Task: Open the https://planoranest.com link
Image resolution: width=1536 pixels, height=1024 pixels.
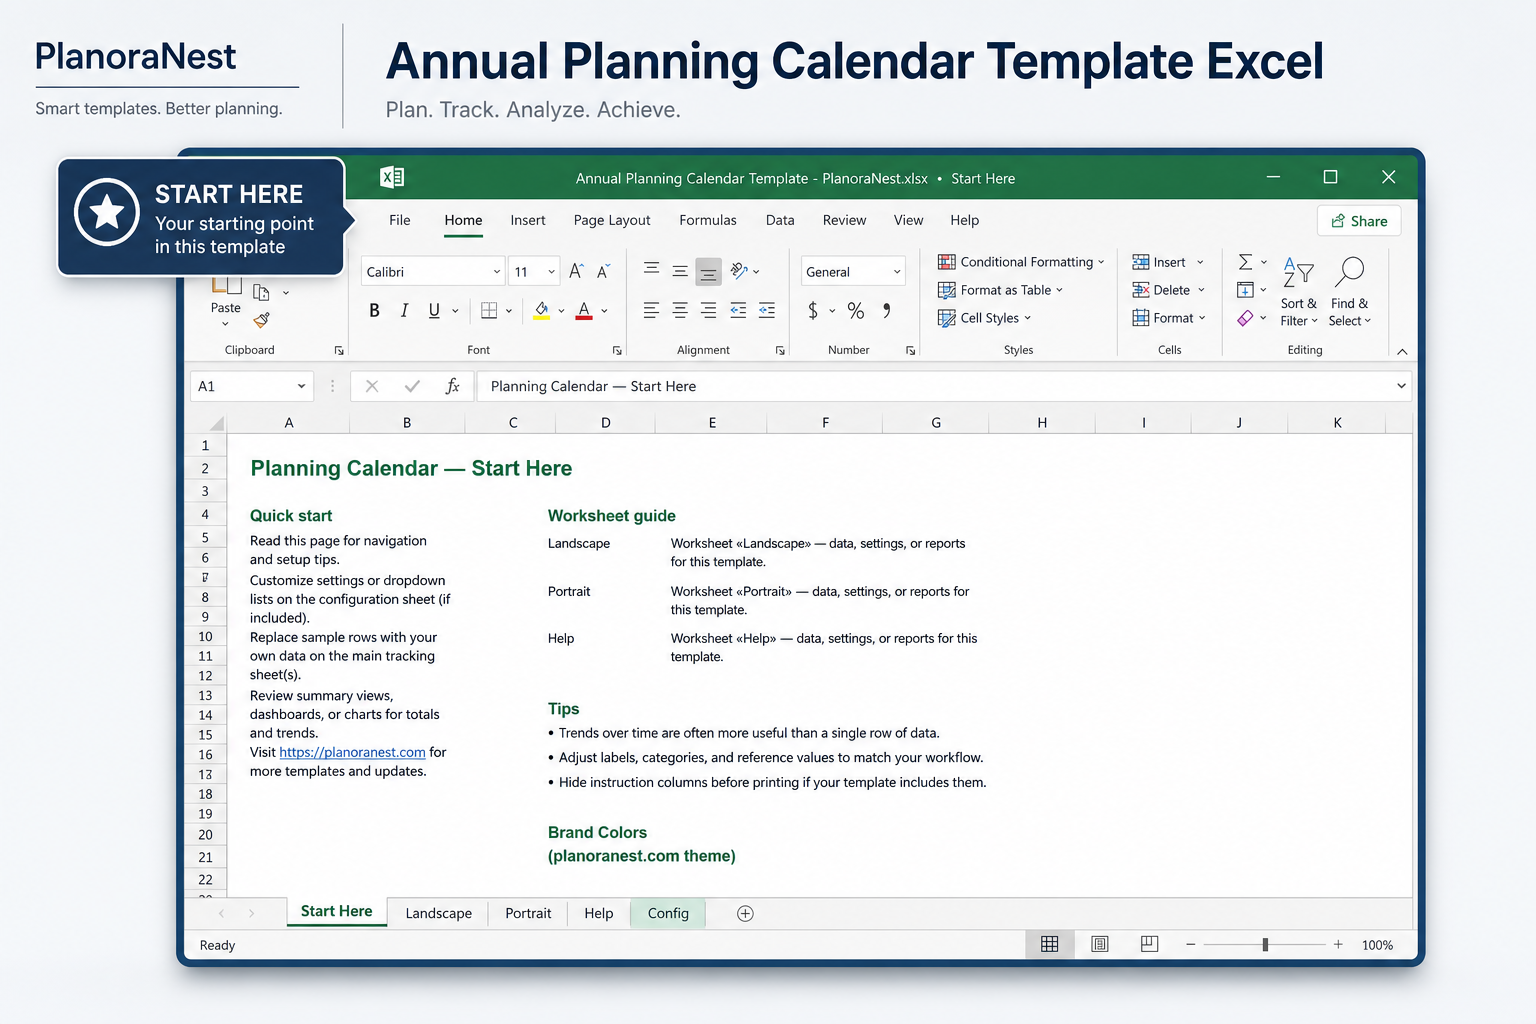Action: [x=352, y=752]
